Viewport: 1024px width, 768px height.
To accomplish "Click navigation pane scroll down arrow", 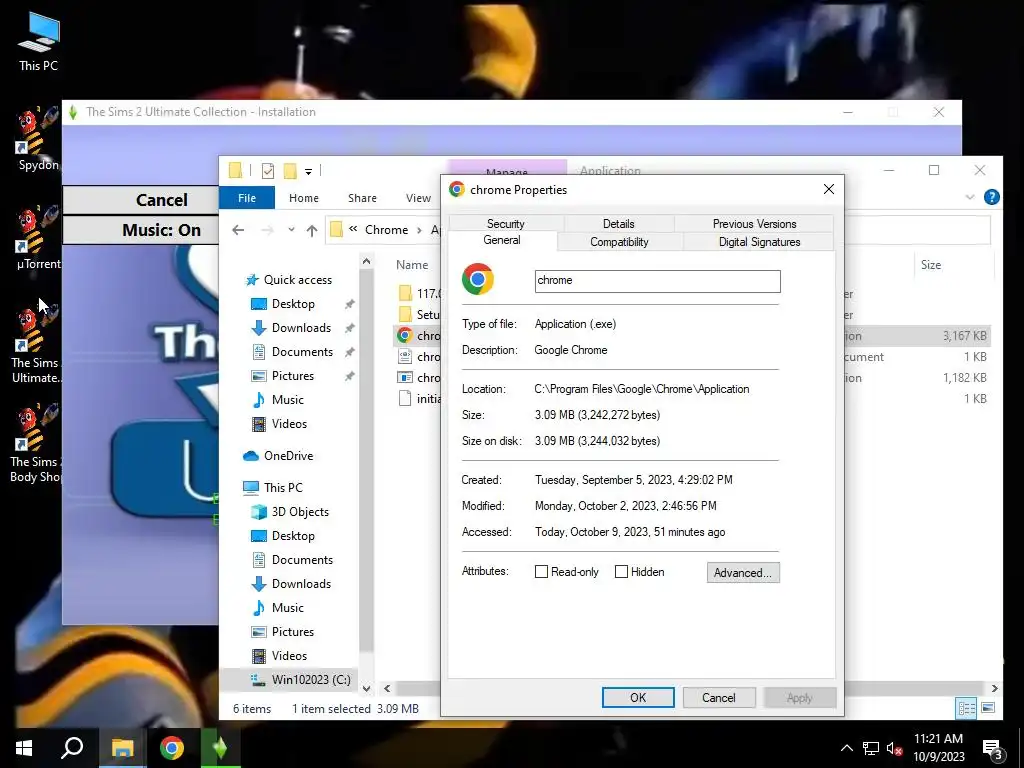I will (x=366, y=688).
